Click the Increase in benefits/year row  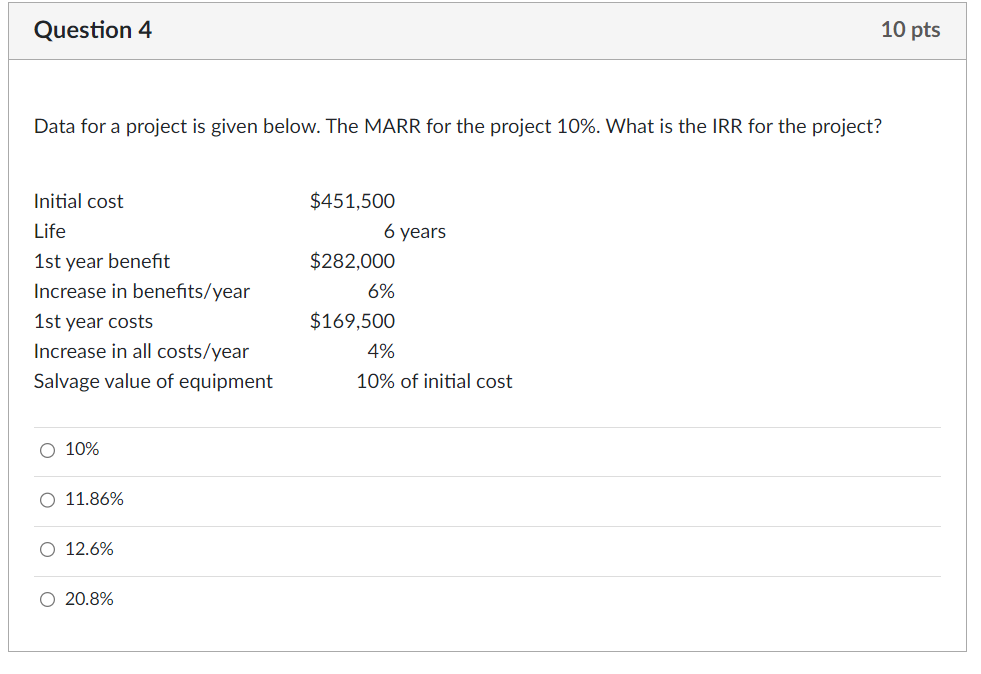141,291
